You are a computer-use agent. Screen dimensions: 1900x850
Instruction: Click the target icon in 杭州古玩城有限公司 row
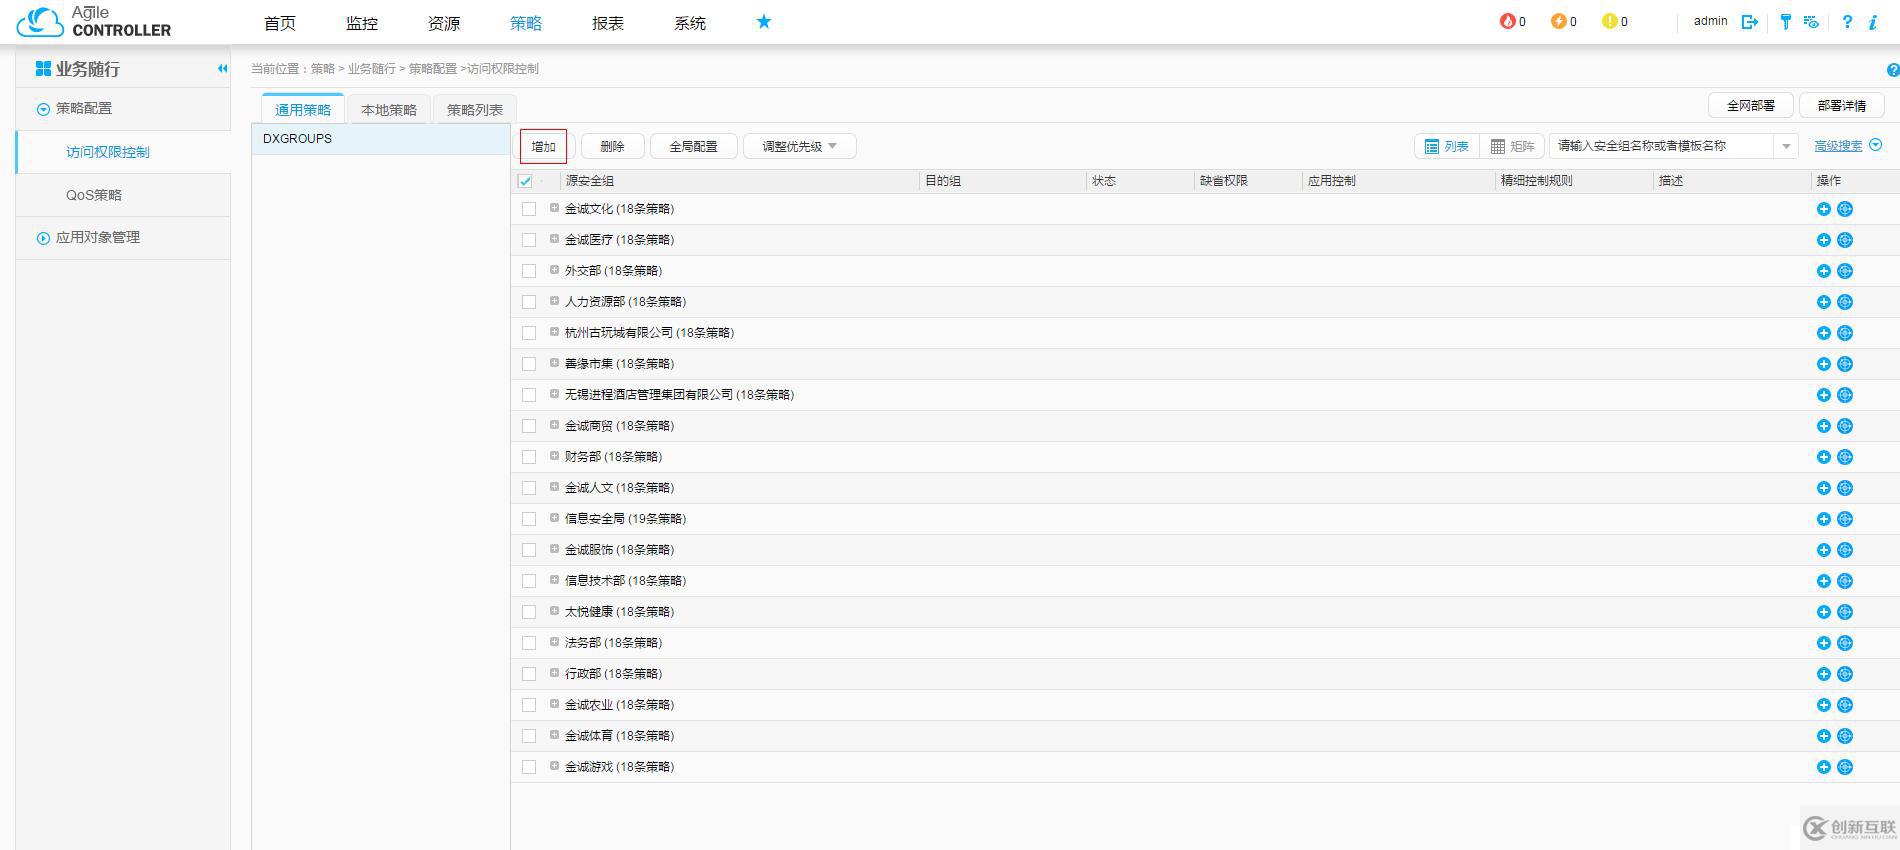(x=1845, y=333)
